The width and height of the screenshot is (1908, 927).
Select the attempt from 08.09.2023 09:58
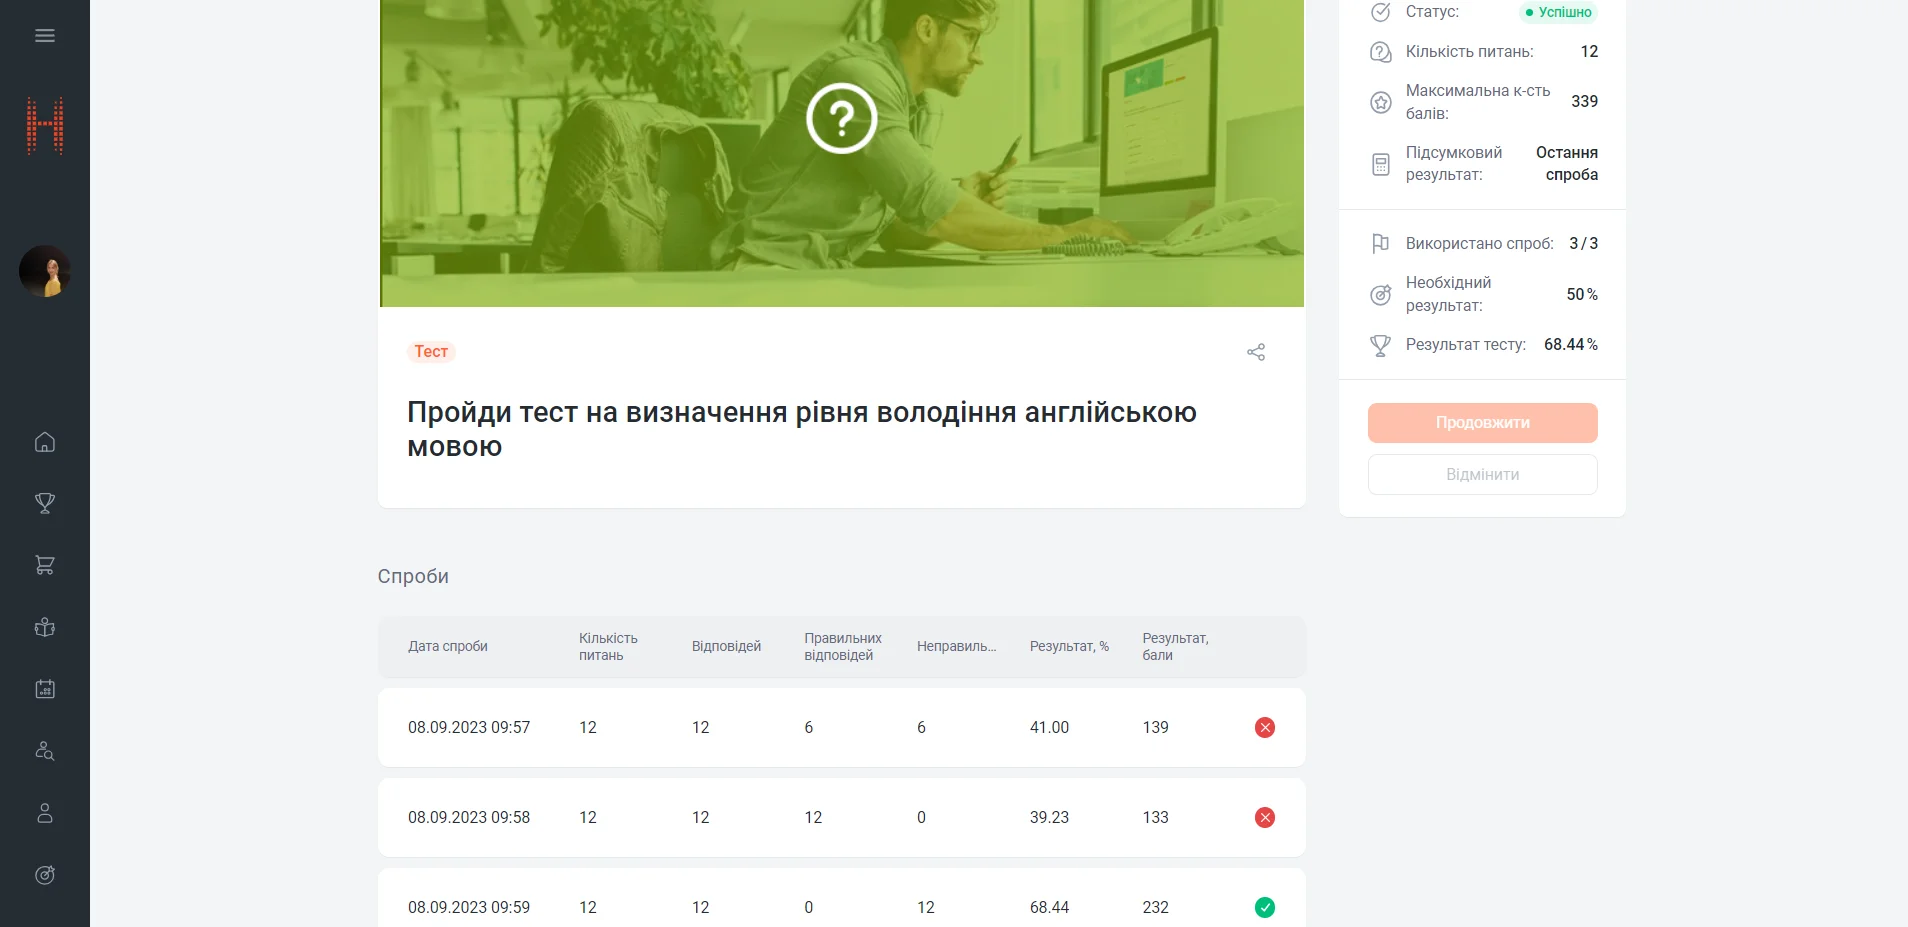469,818
